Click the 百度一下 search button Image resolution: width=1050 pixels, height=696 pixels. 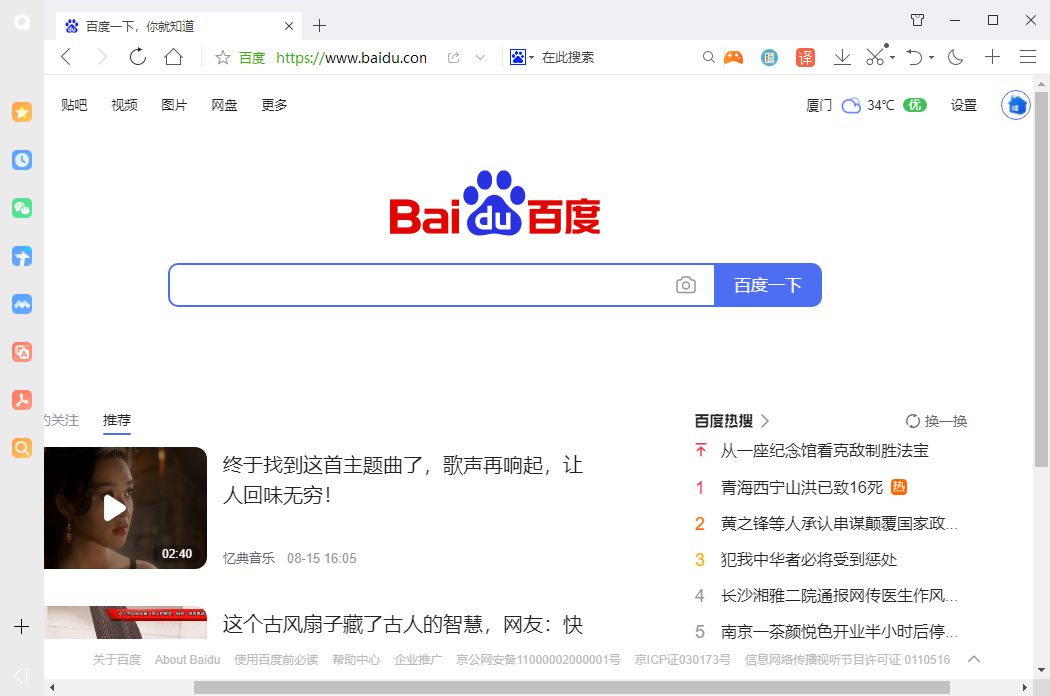[767, 285]
